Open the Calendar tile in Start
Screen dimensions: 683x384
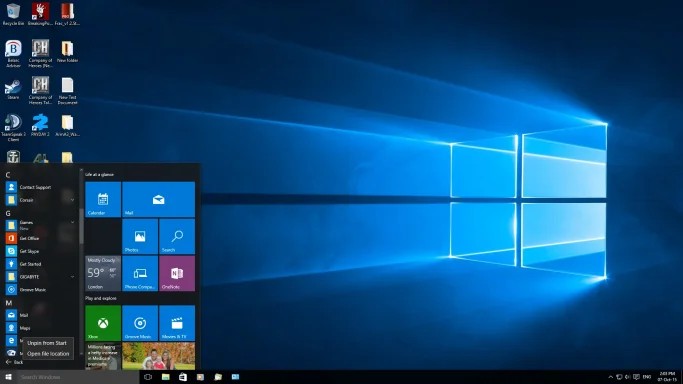(103, 199)
